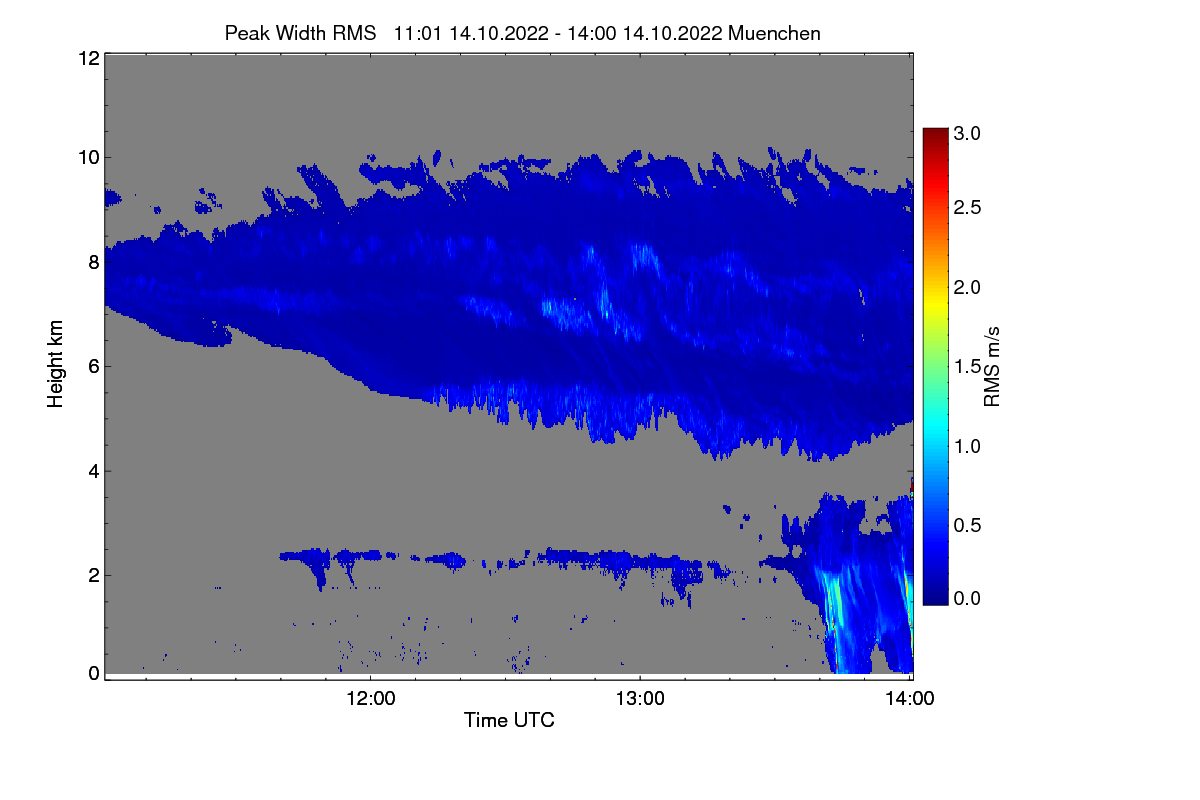Click the height tick label 10
This screenshot has width=1200, height=800.
88,157
